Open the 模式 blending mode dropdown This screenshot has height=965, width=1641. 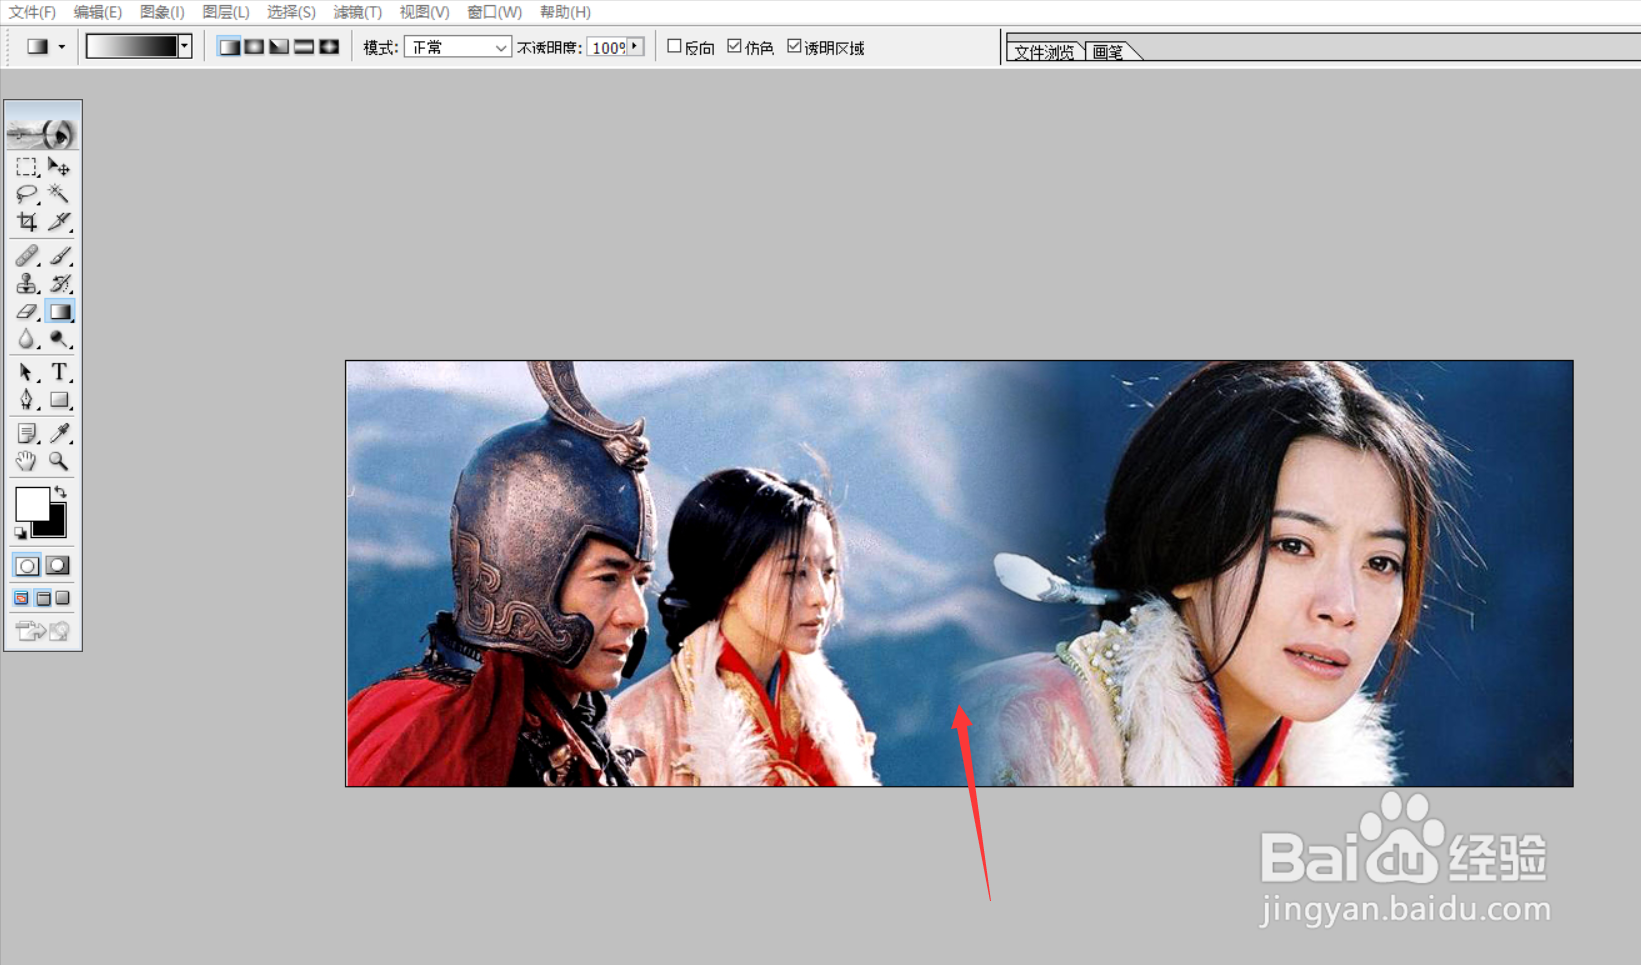tap(458, 47)
